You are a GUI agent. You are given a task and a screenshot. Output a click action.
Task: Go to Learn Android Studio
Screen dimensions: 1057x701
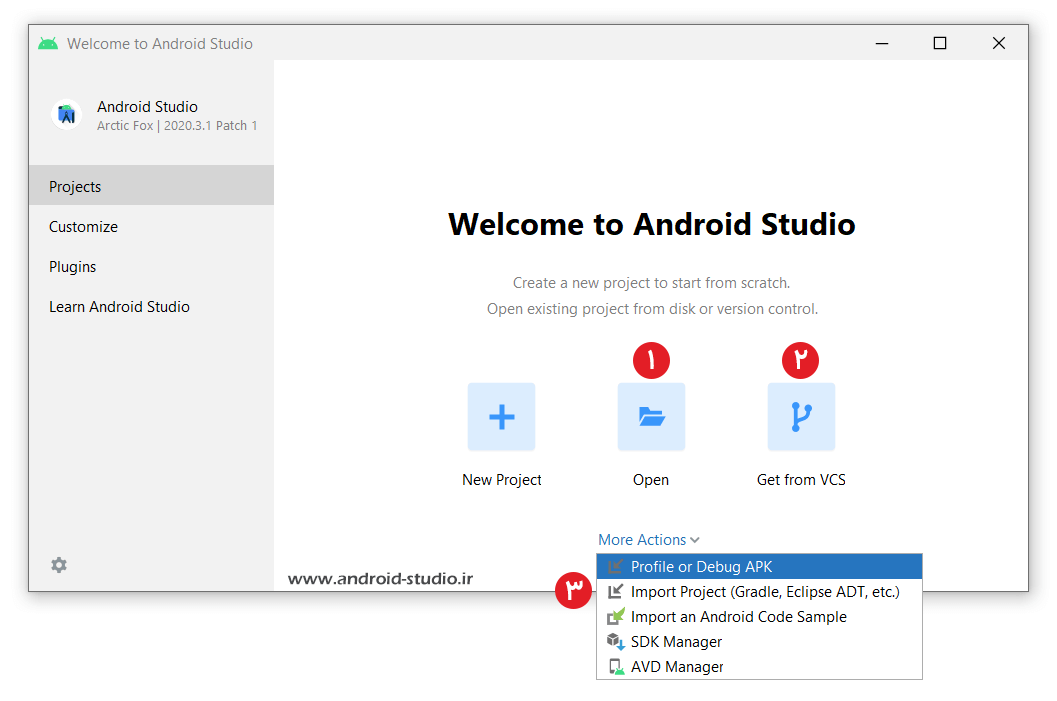click(119, 307)
